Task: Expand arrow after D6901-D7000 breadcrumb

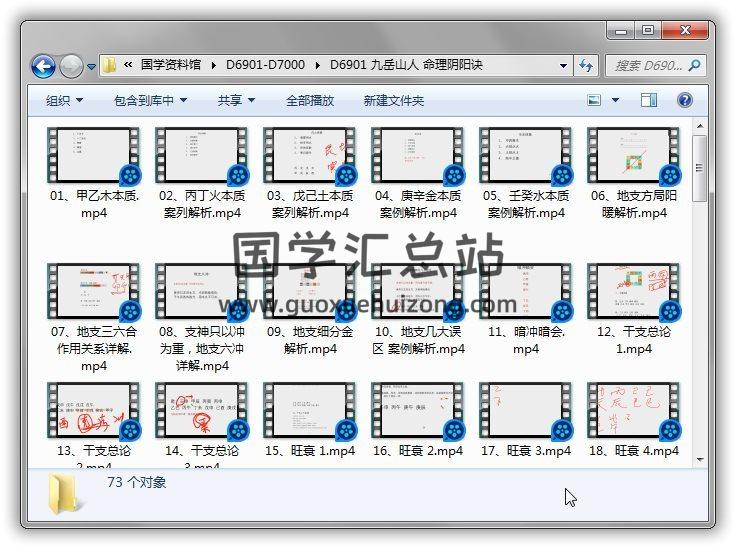Action: pos(318,65)
